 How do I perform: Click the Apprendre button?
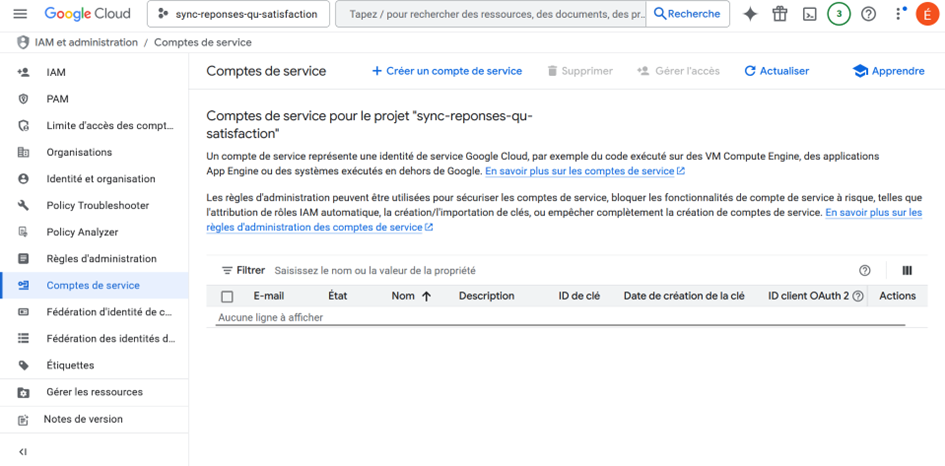tap(888, 71)
